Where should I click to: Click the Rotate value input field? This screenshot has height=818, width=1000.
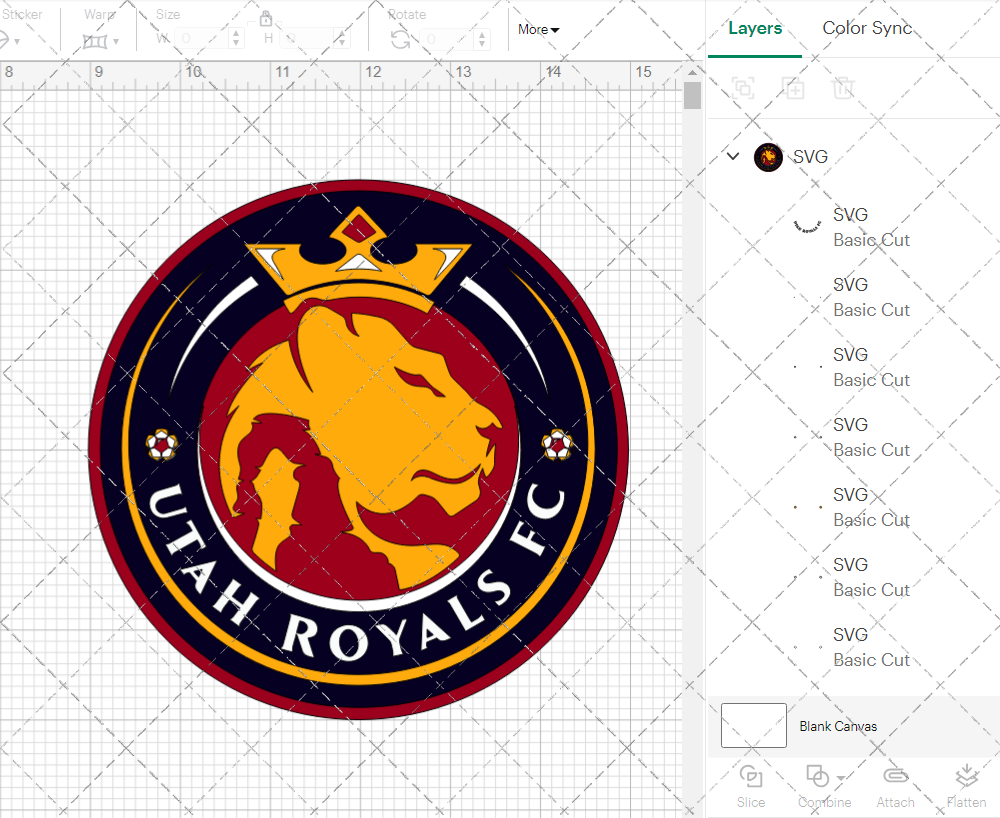pos(448,39)
